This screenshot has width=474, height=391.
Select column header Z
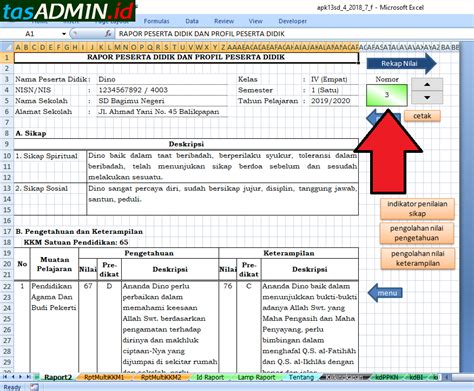(x=223, y=47)
